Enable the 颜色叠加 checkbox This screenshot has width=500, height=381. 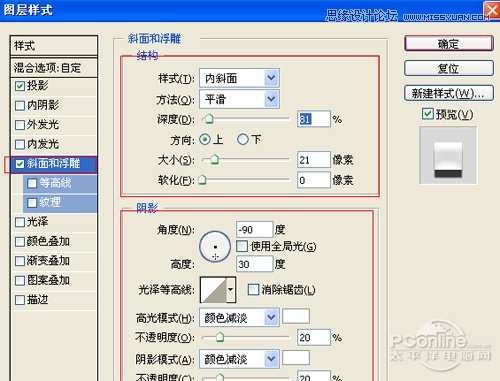(x=20, y=242)
